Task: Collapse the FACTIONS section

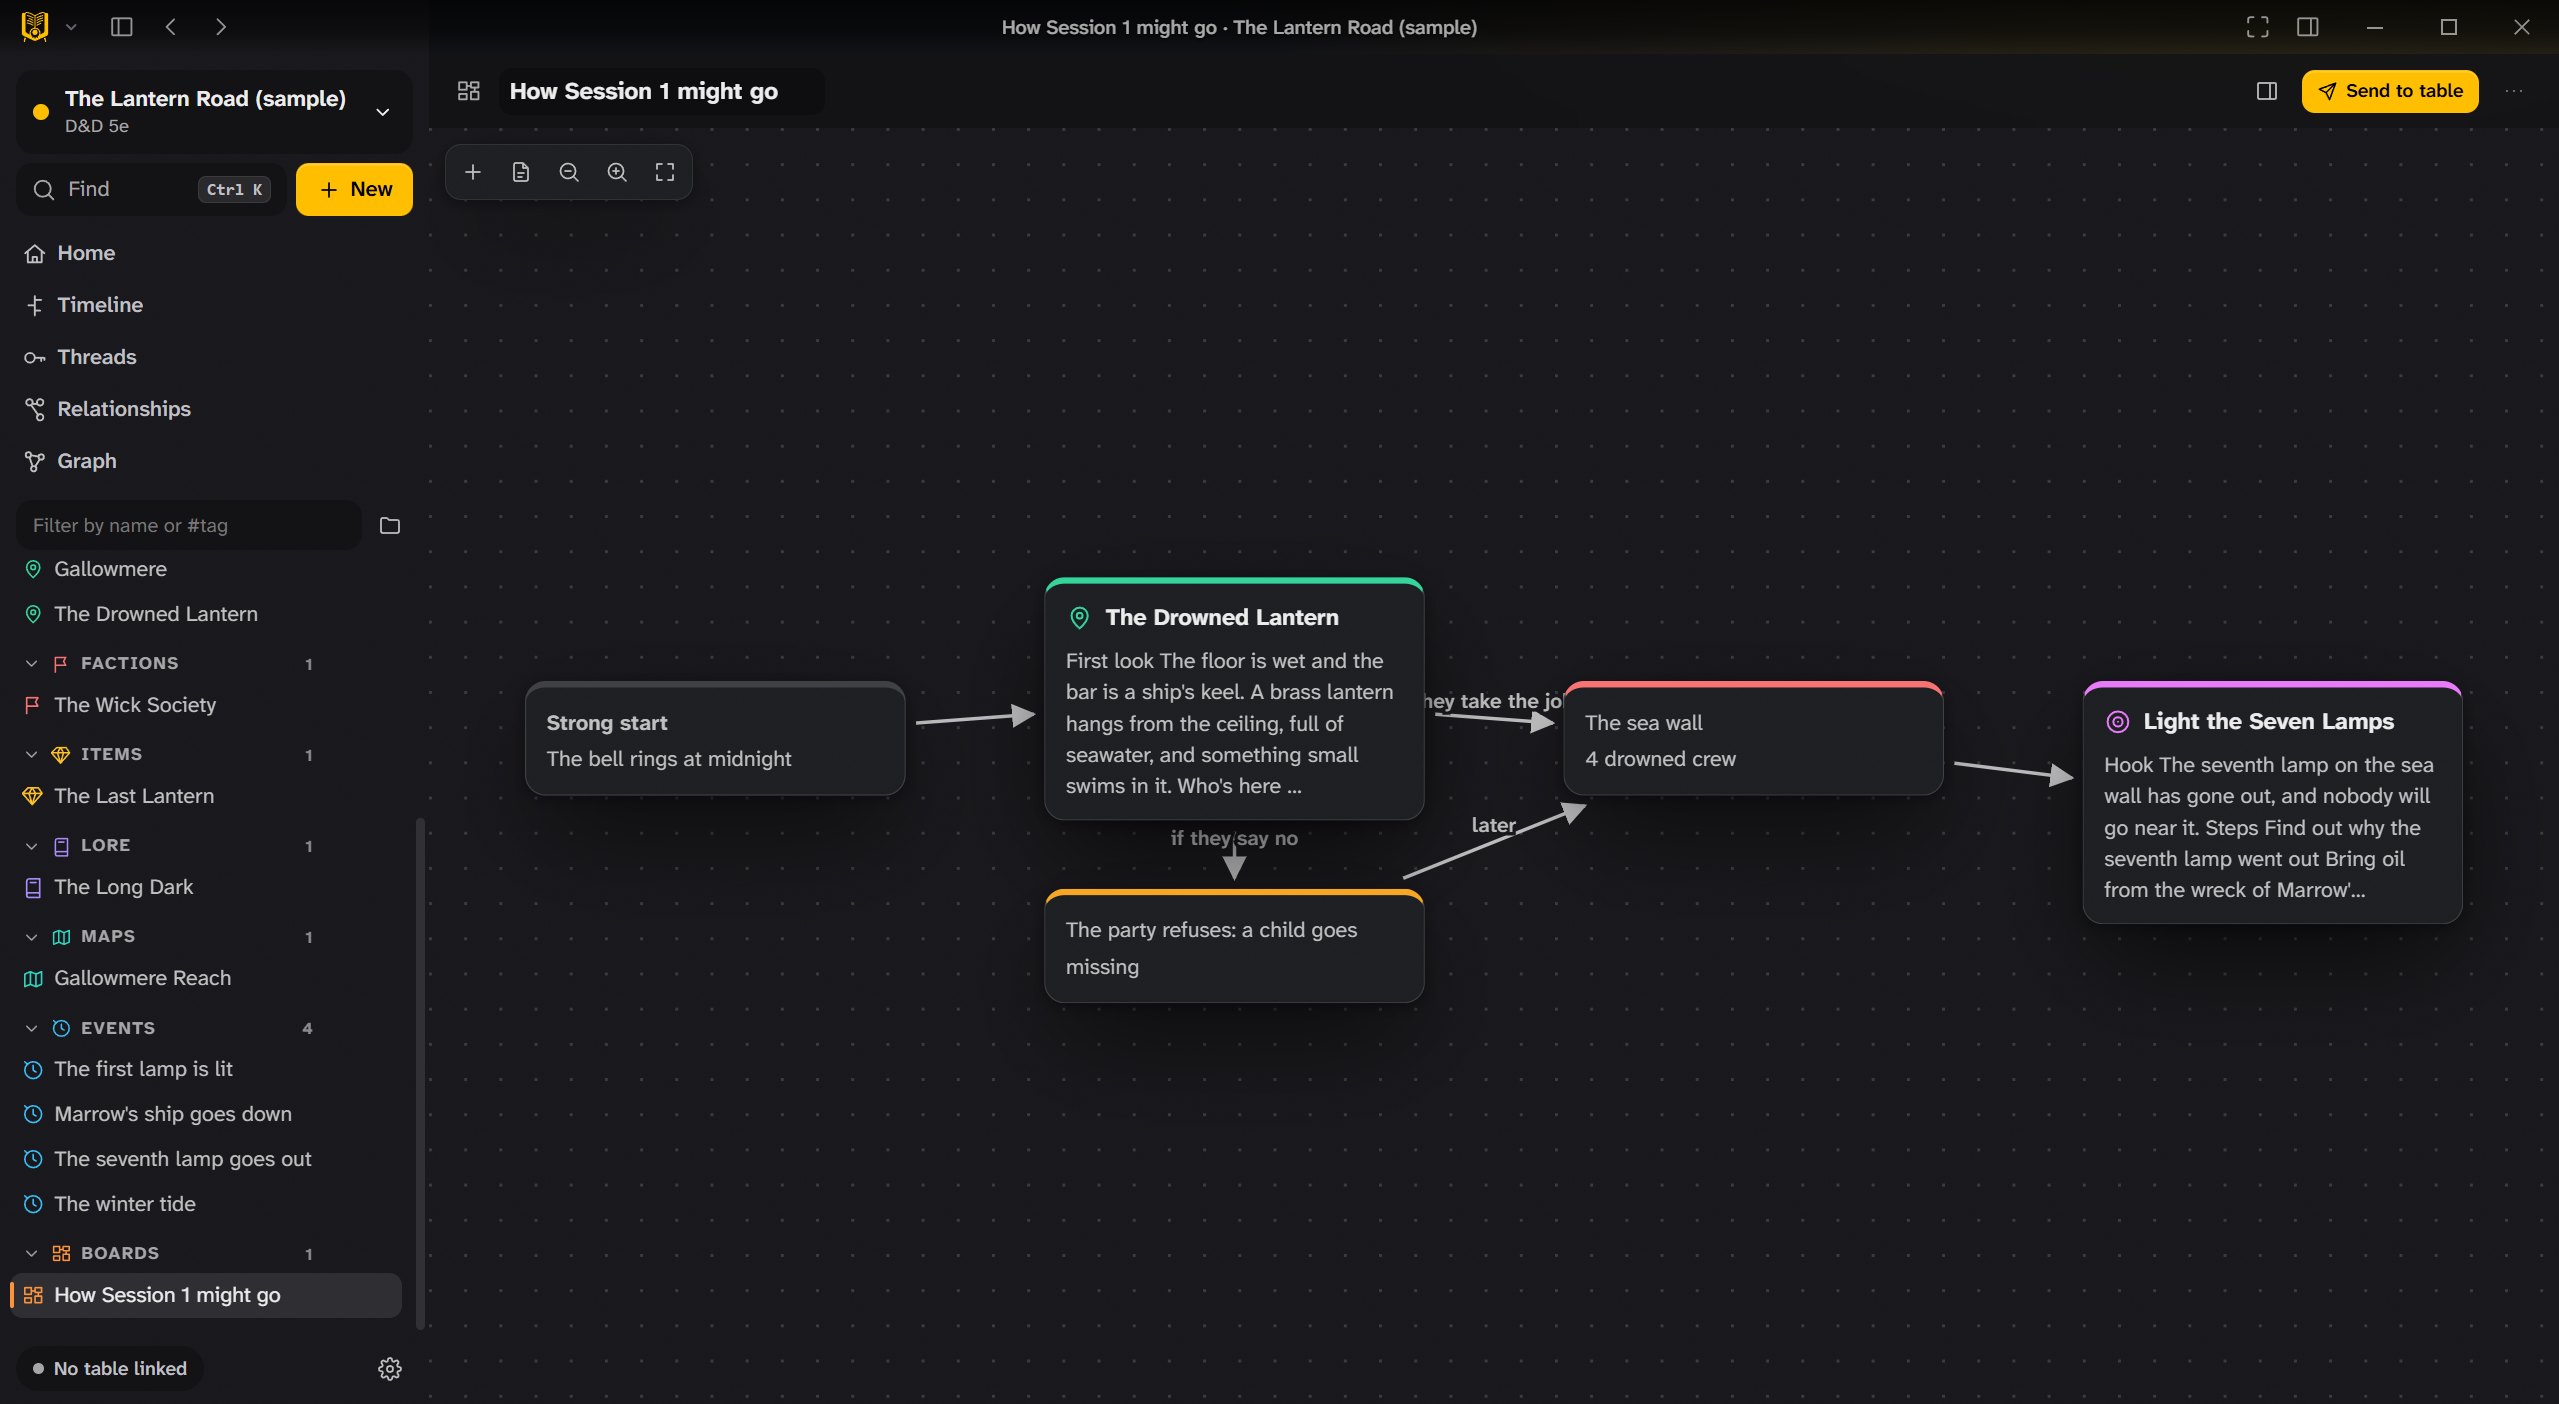Action: pos(31,663)
